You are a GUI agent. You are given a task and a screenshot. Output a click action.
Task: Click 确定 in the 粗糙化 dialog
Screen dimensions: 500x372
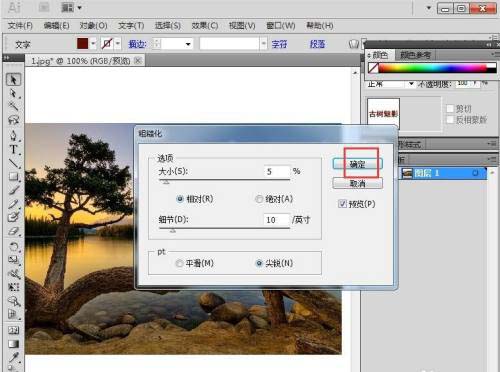pyautogui.click(x=357, y=164)
